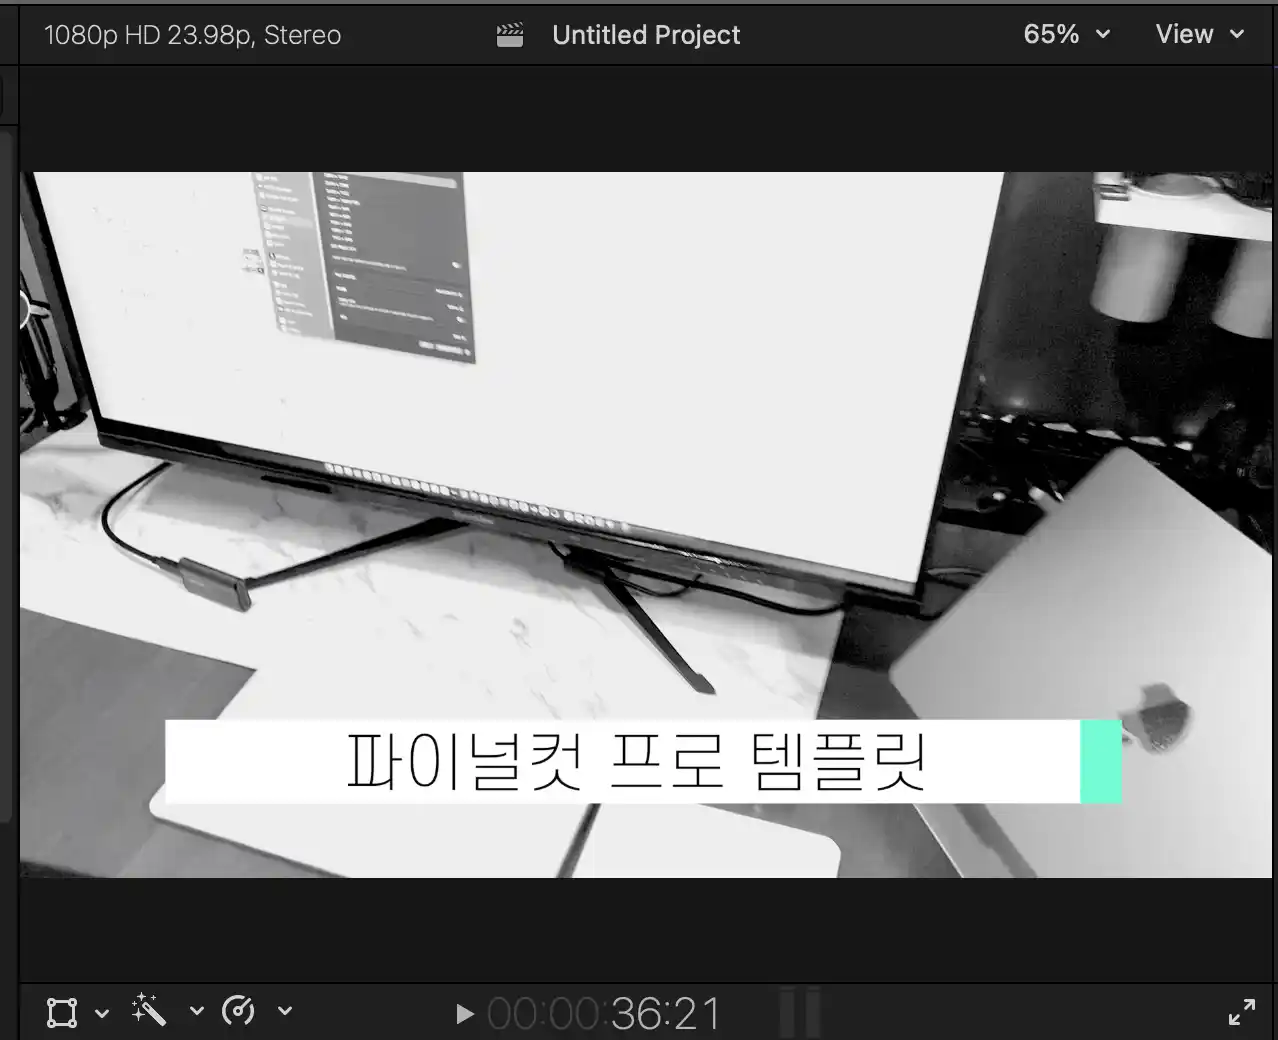1278x1040 pixels.
Task: Open the 65% zoom level dropdown
Action: (1066, 33)
